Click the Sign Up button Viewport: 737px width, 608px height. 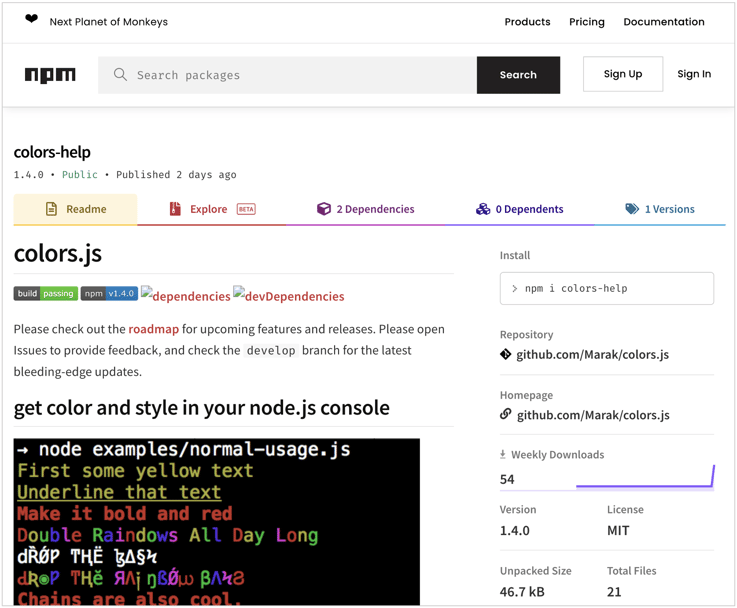(x=623, y=74)
